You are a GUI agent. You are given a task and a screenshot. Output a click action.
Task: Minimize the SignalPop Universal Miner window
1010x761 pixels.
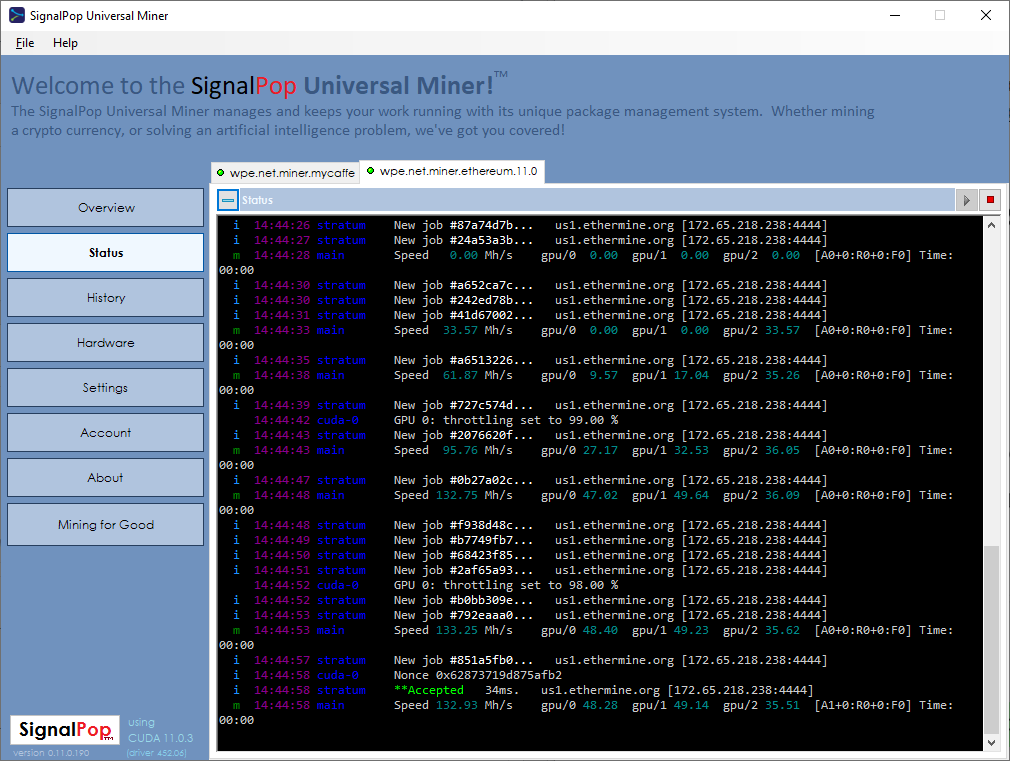coord(895,15)
